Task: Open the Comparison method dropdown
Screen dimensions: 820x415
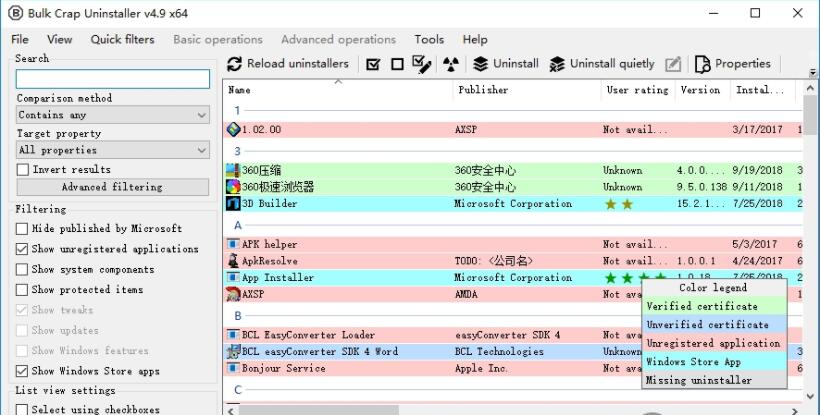Action: tap(113, 115)
